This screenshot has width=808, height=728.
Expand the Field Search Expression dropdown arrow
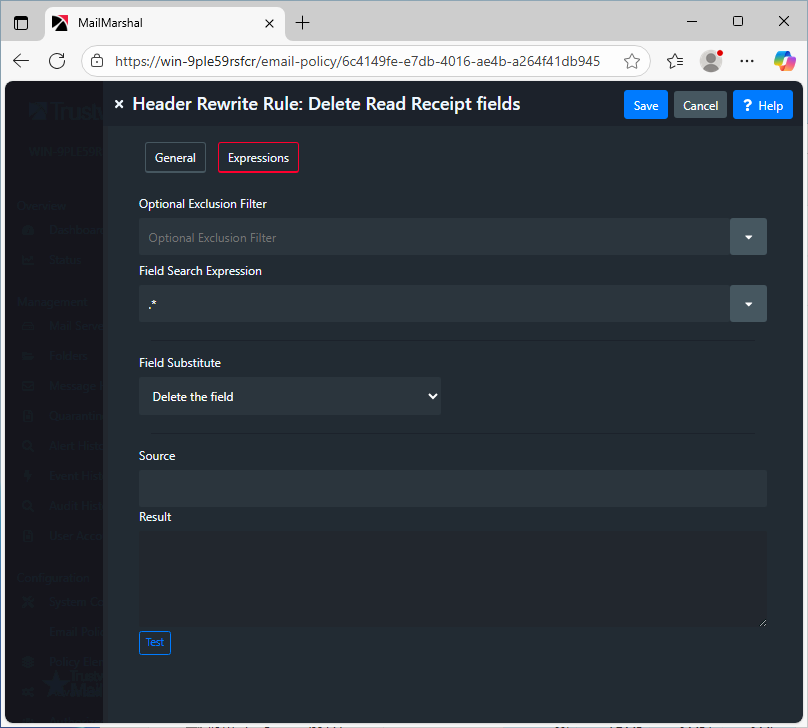tap(748, 304)
